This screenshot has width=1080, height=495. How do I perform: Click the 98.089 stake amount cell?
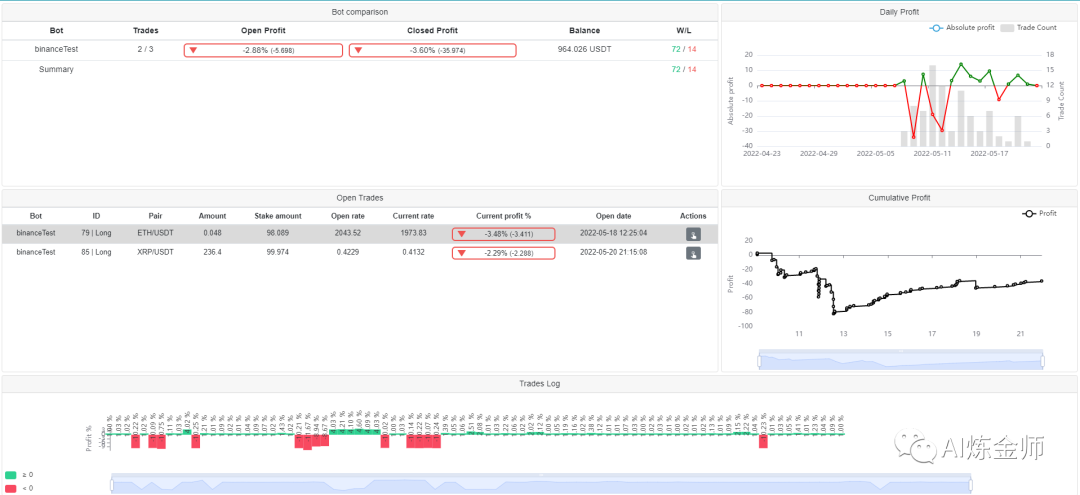[276, 233]
